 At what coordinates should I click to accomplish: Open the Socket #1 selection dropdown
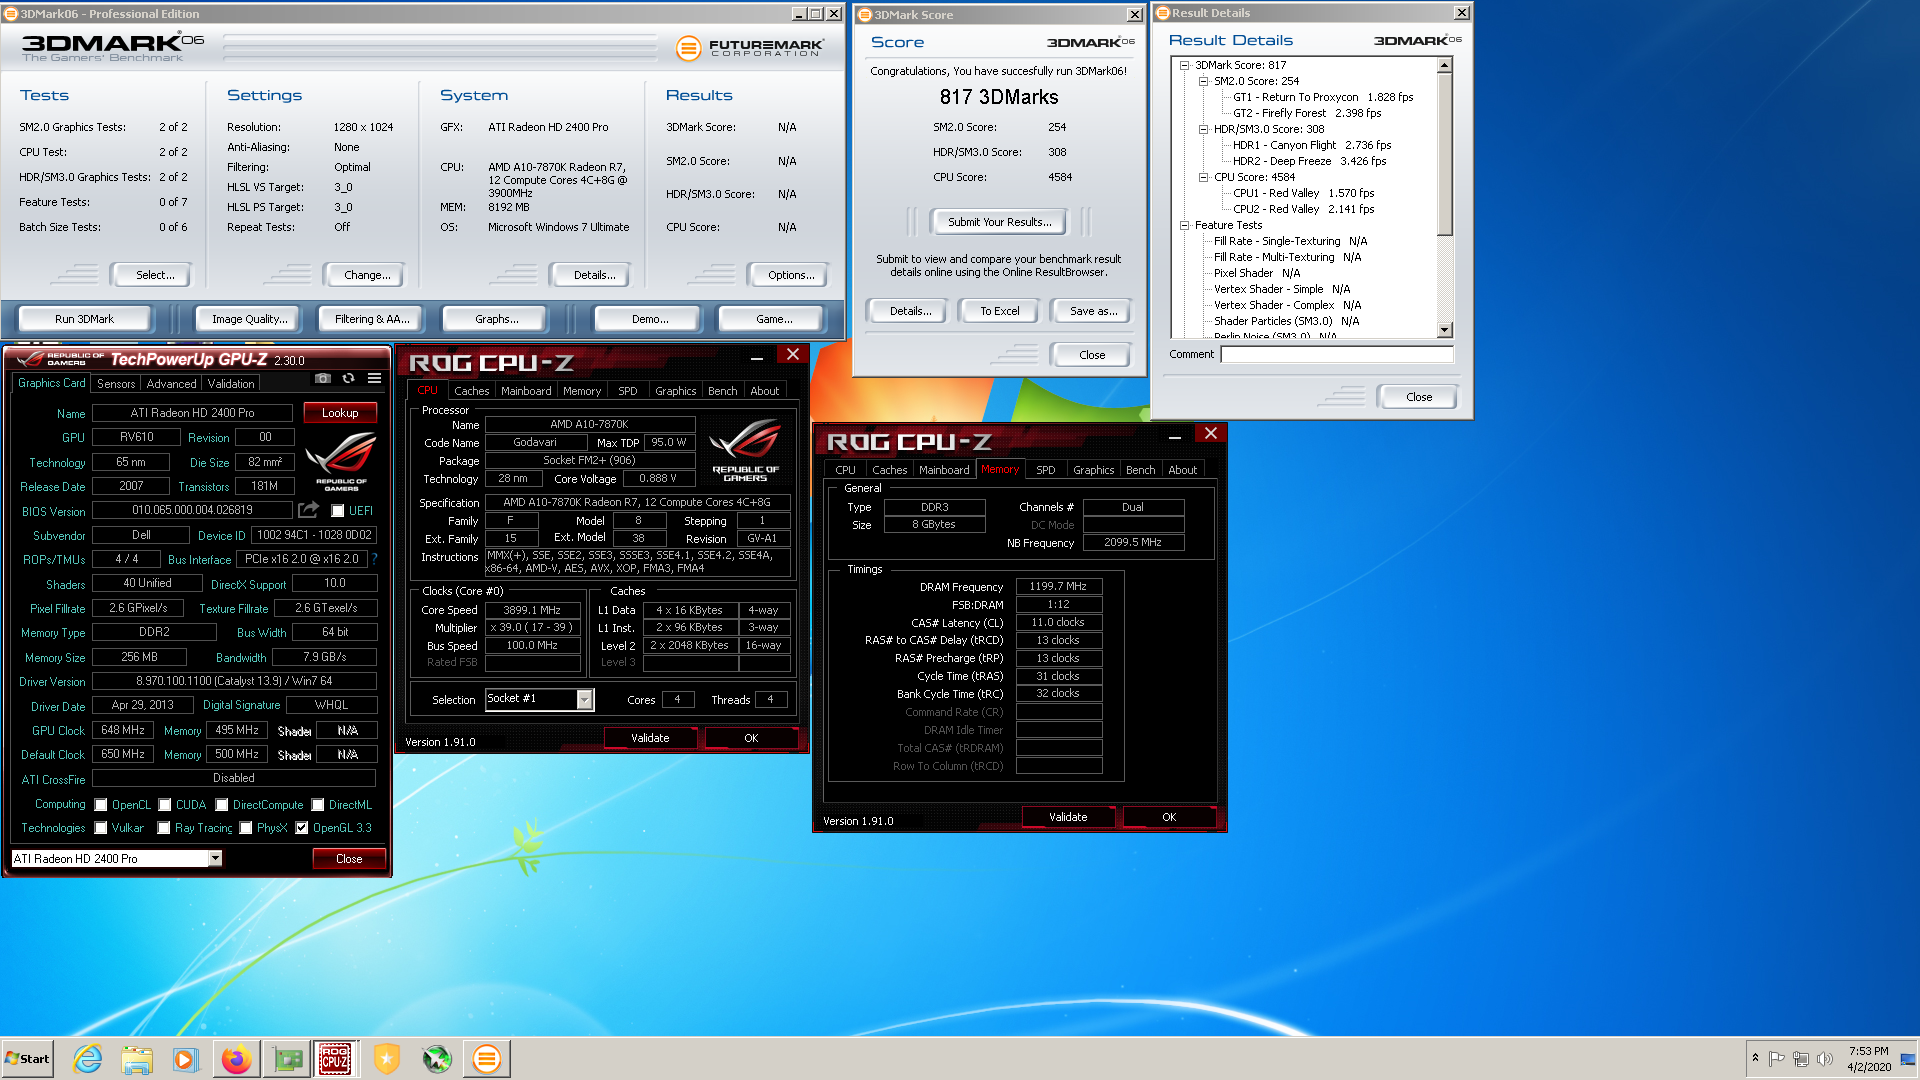coord(584,700)
